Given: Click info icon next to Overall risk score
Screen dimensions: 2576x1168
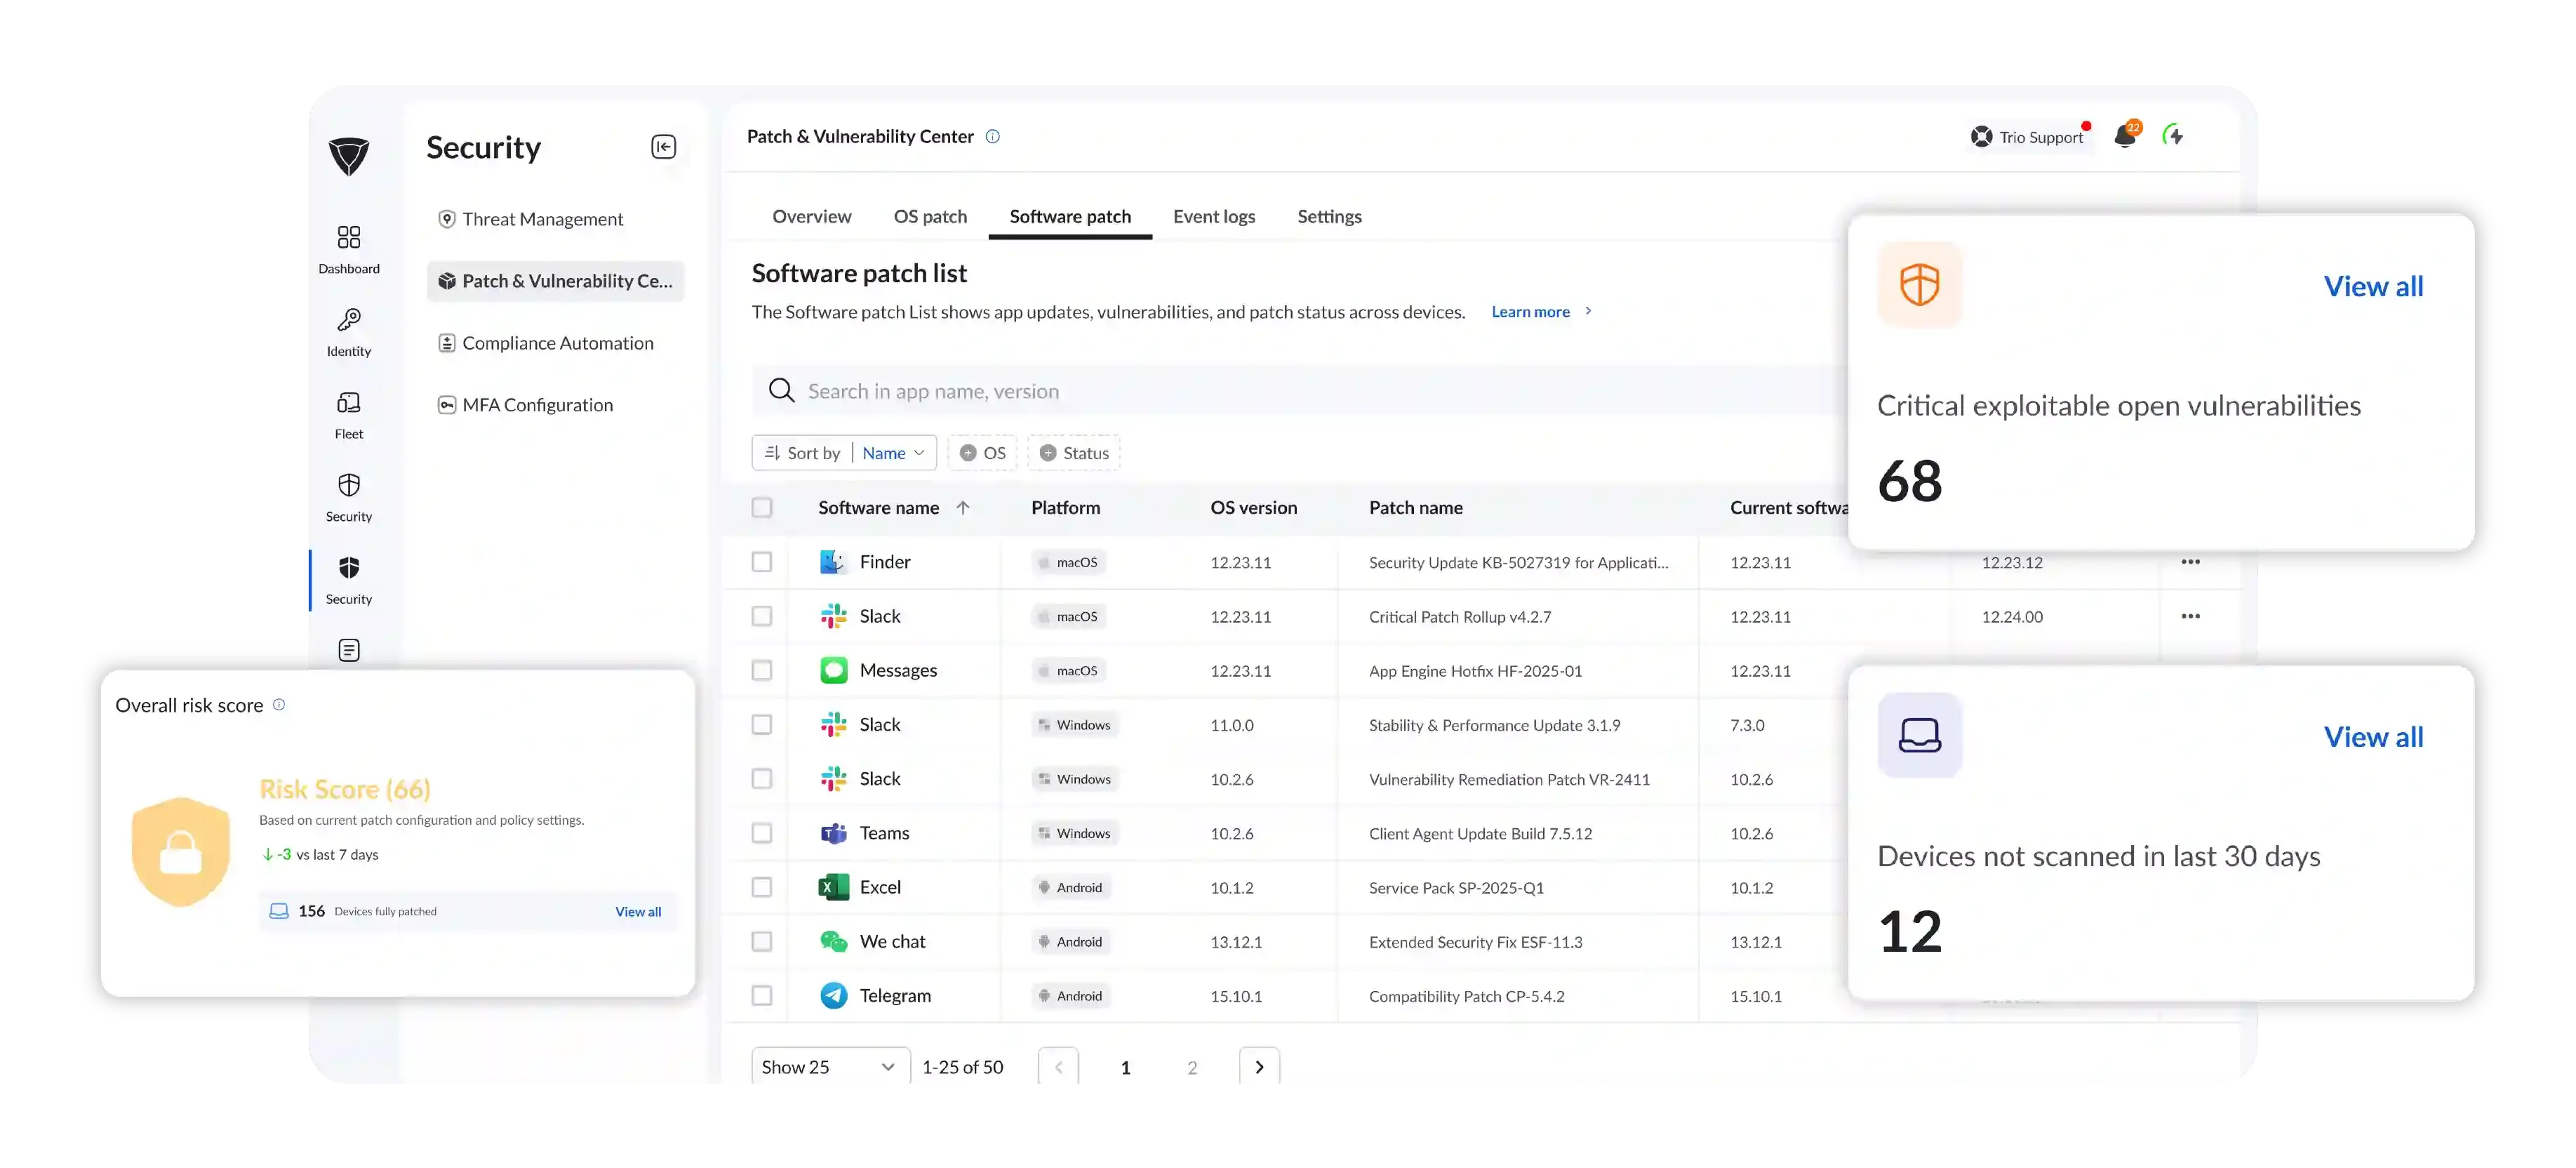Looking at the screenshot, I should [279, 704].
